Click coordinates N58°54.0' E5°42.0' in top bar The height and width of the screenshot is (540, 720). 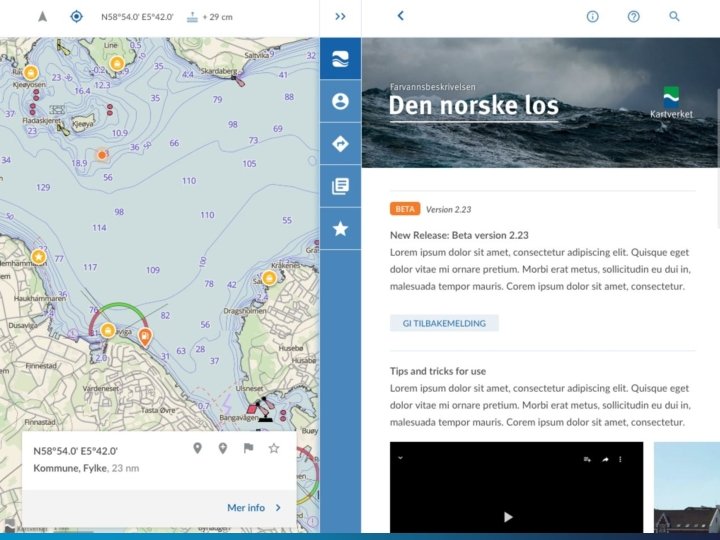click(137, 17)
